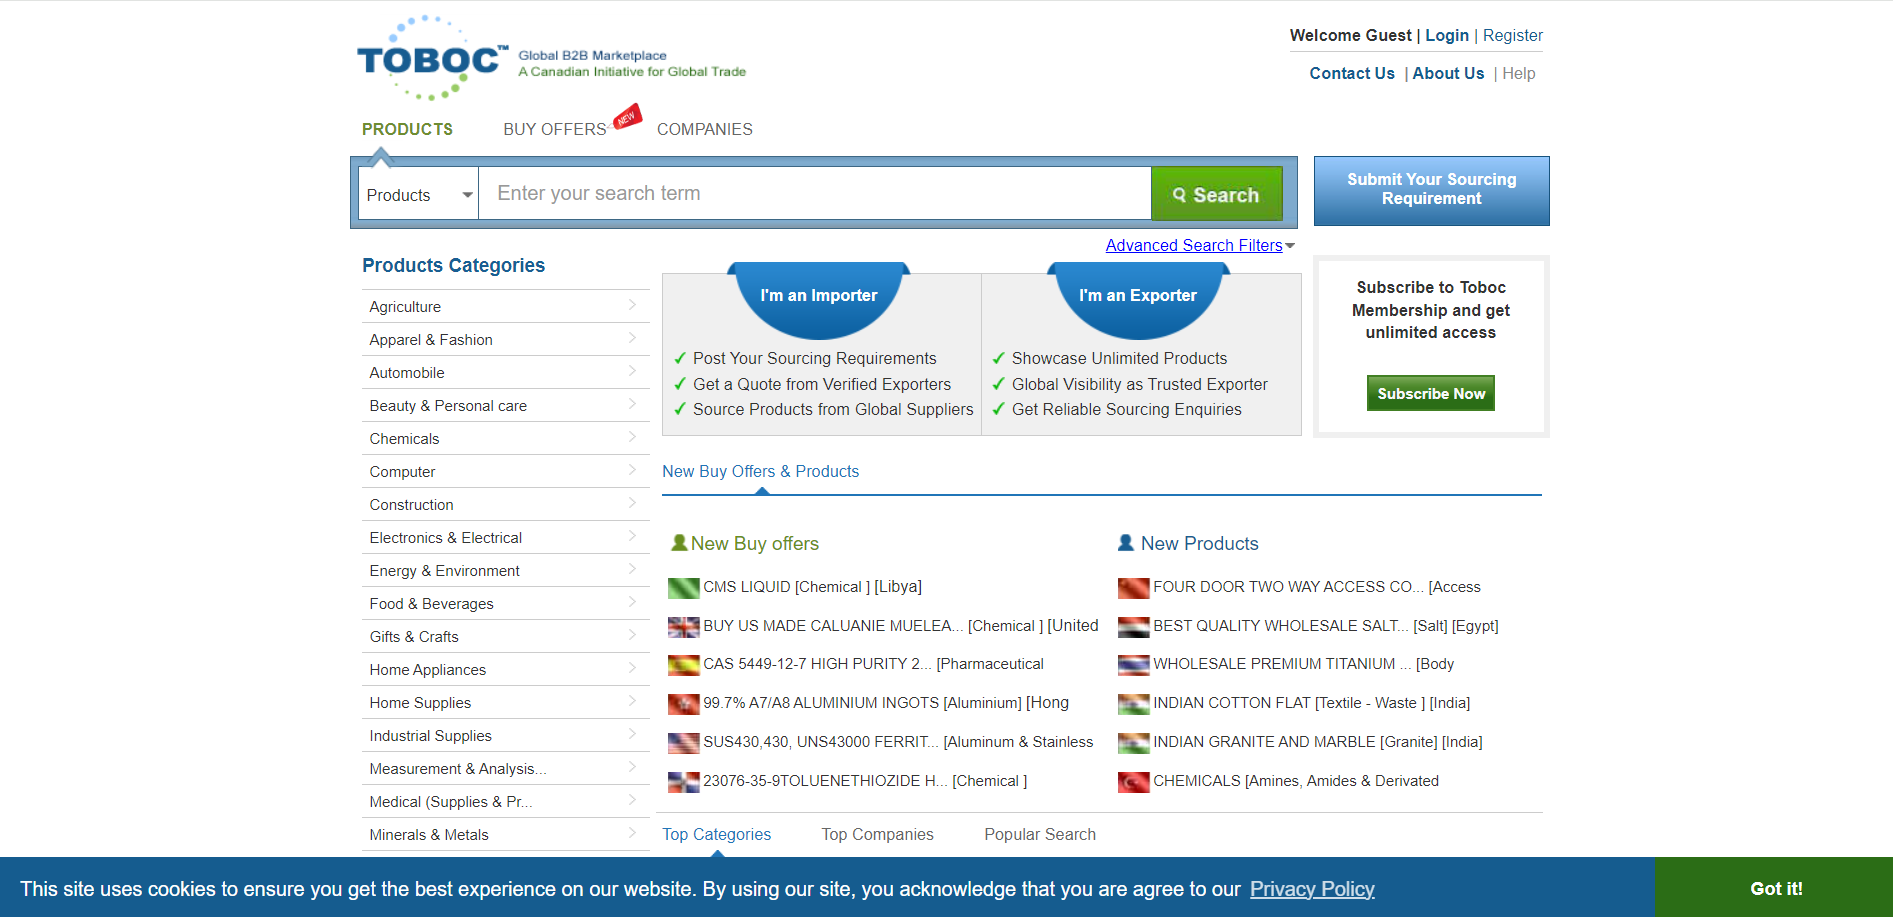Switch to the COMPANIES tab
Screen dimensions: 1893x917
[705, 129]
